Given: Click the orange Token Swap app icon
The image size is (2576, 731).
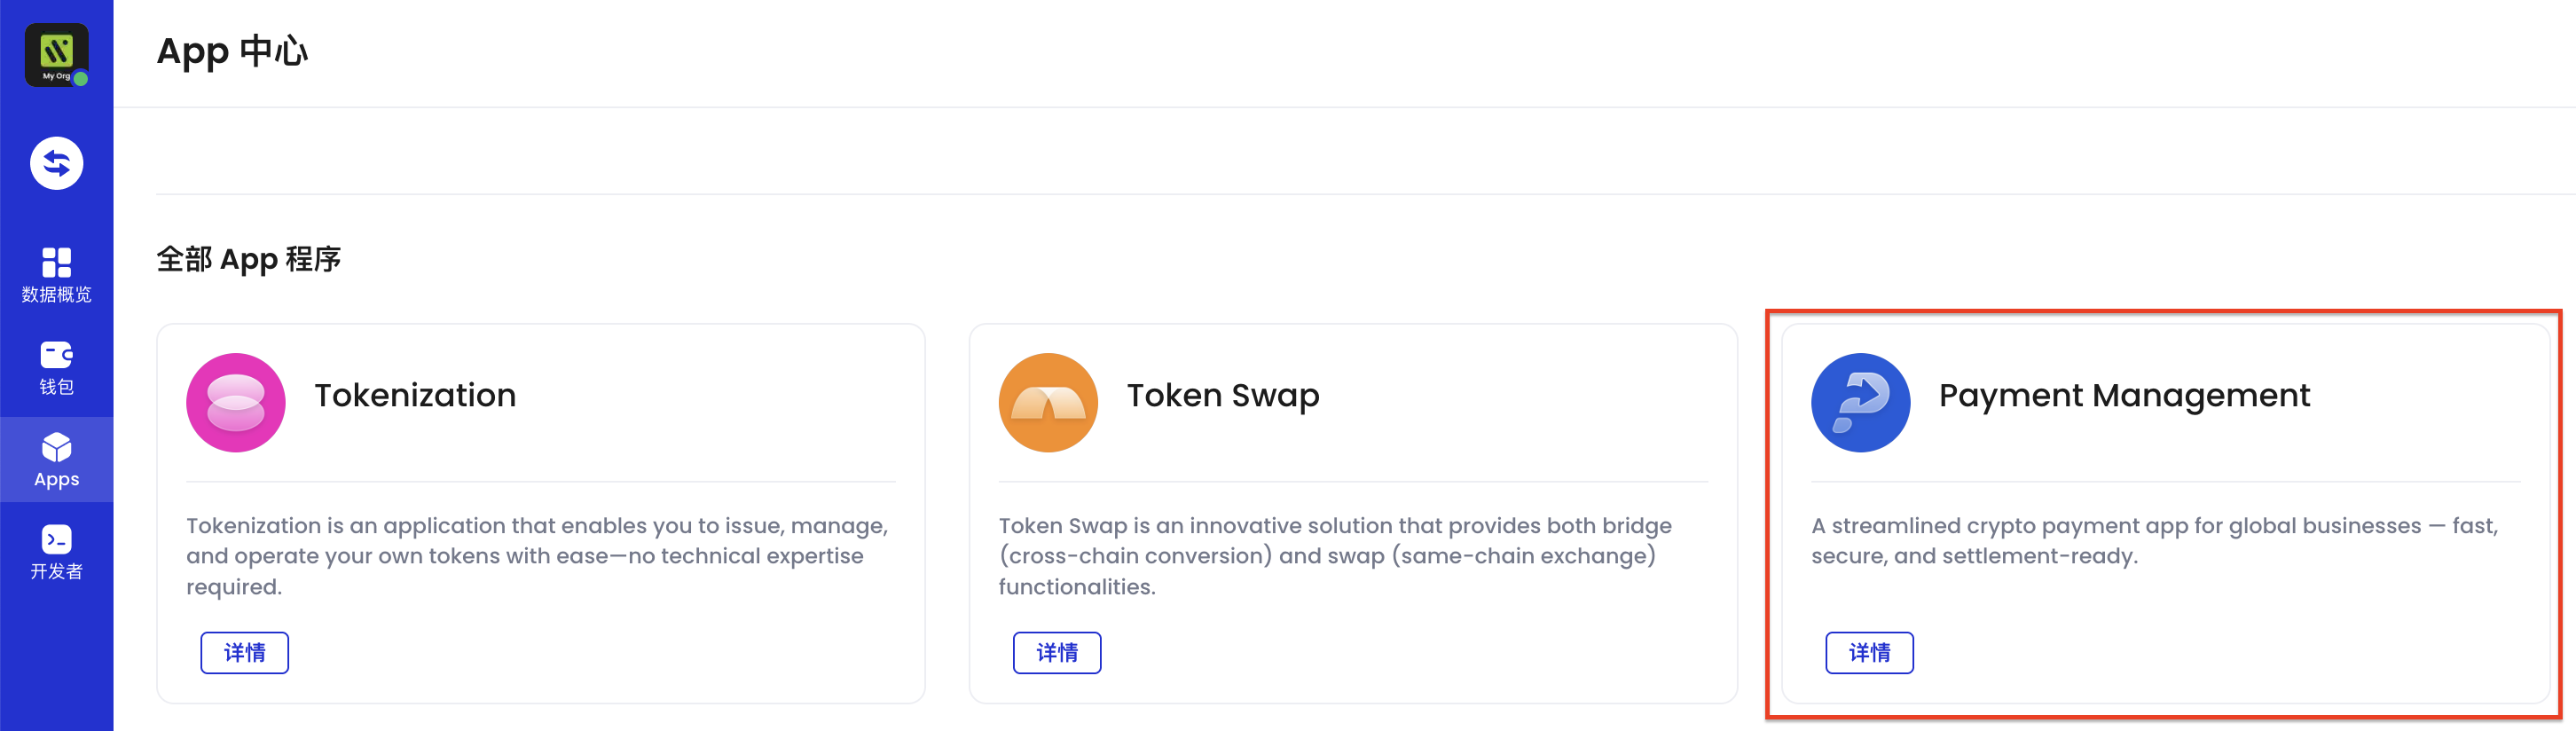Looking at the screenshot, I should click(x=1048, y=402).
